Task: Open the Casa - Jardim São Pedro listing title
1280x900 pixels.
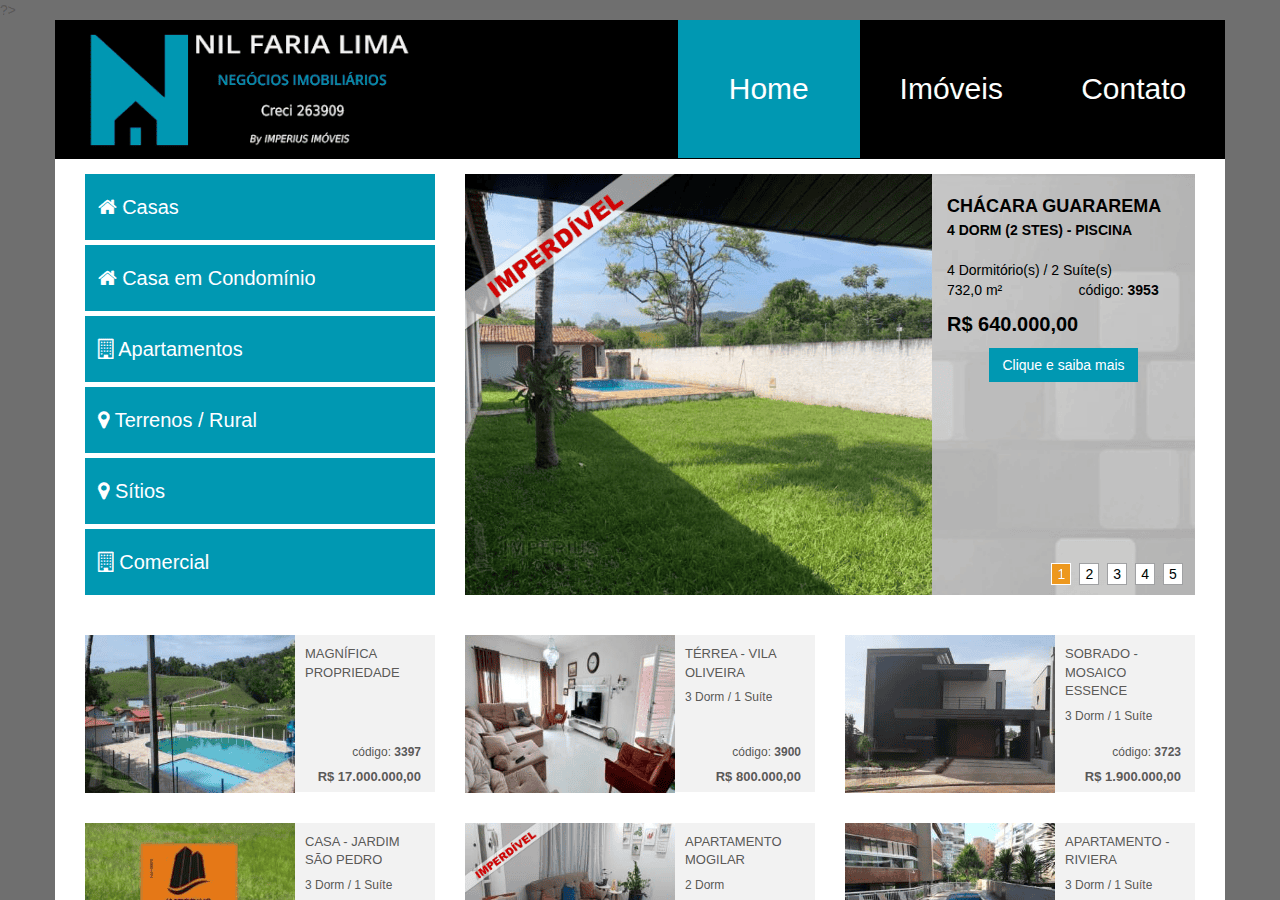Action: (352, 850)
